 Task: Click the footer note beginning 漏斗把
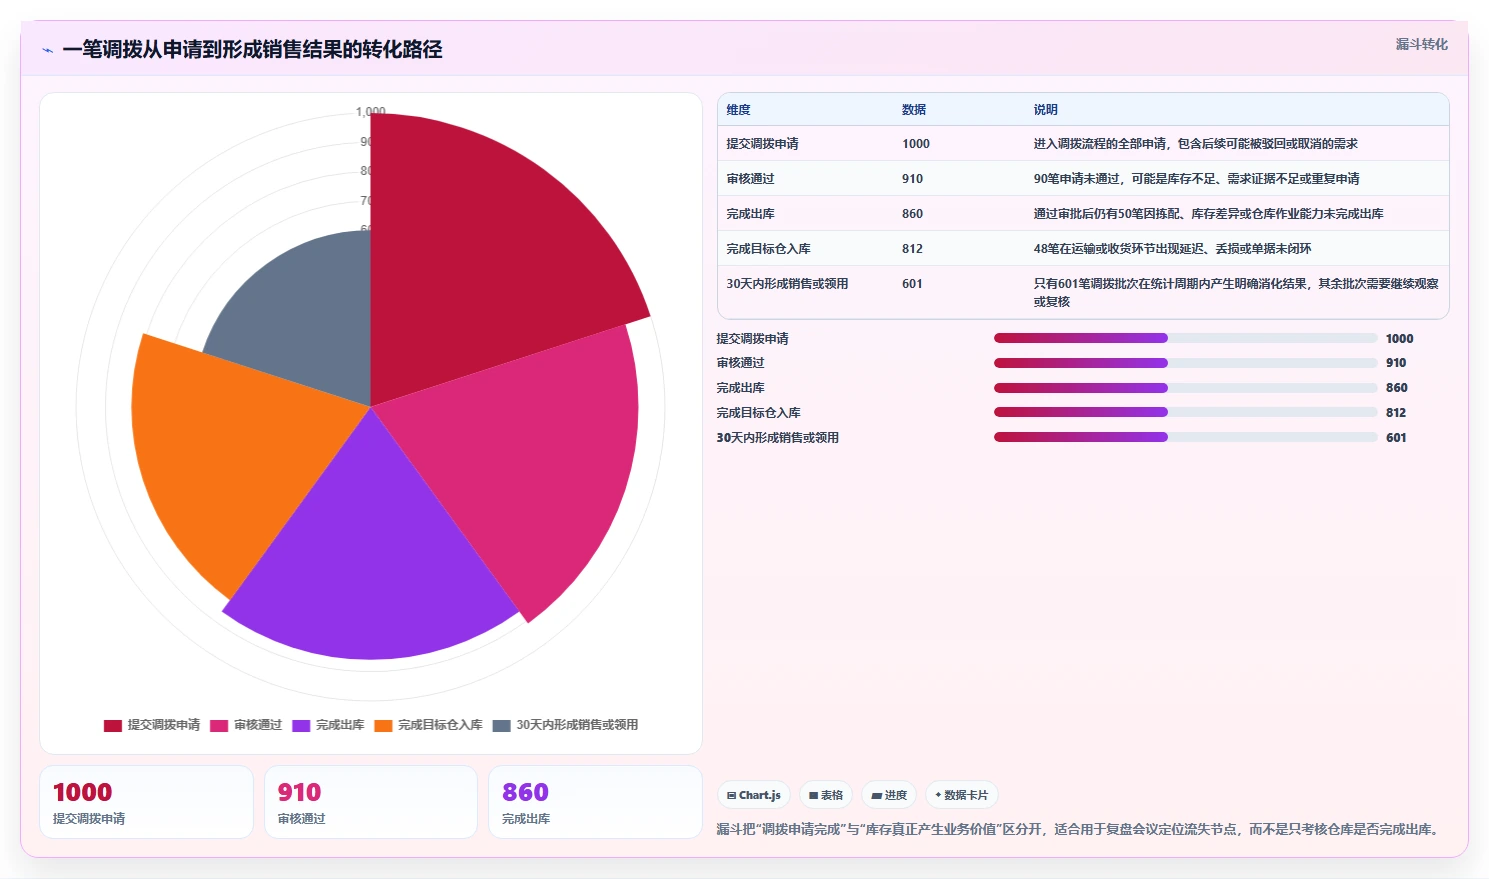coord(1080,830)
